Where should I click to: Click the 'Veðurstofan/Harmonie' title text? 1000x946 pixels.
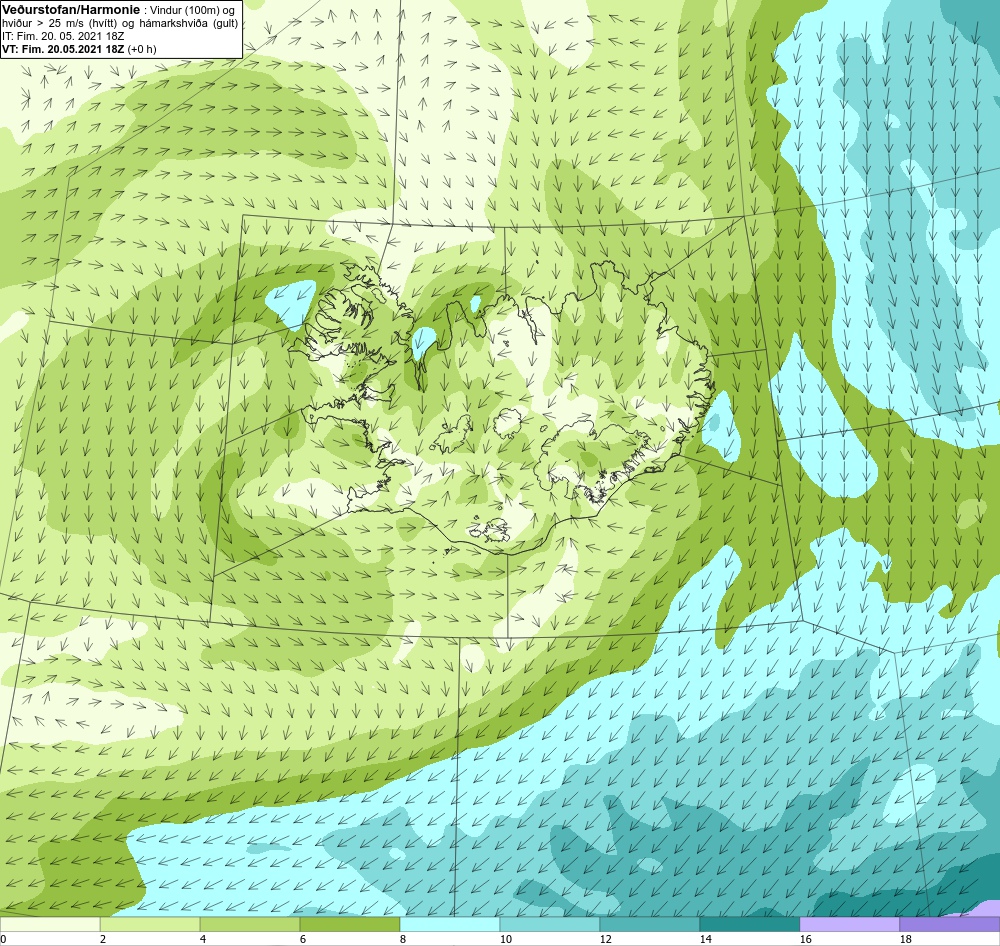(x=71, y=10)
